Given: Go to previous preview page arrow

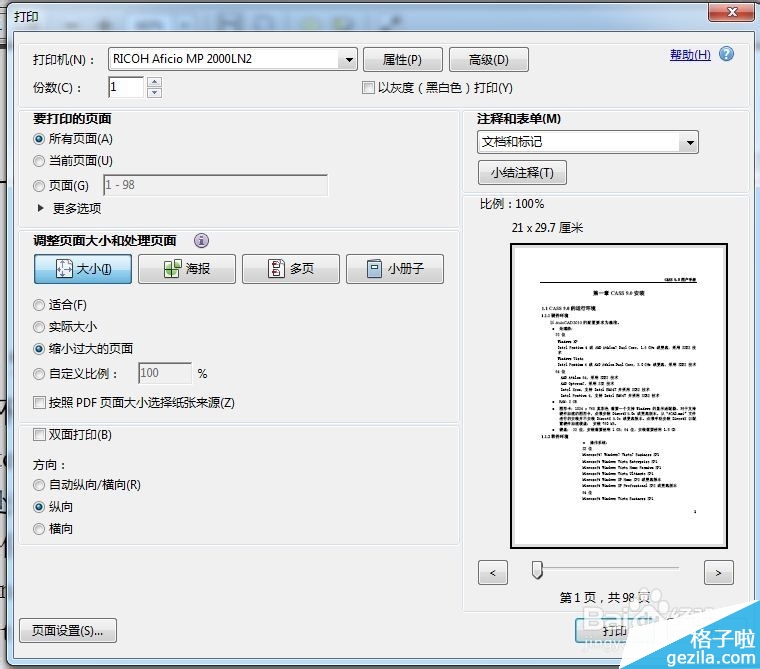Looking at the screenshot, I should [493, 572].
